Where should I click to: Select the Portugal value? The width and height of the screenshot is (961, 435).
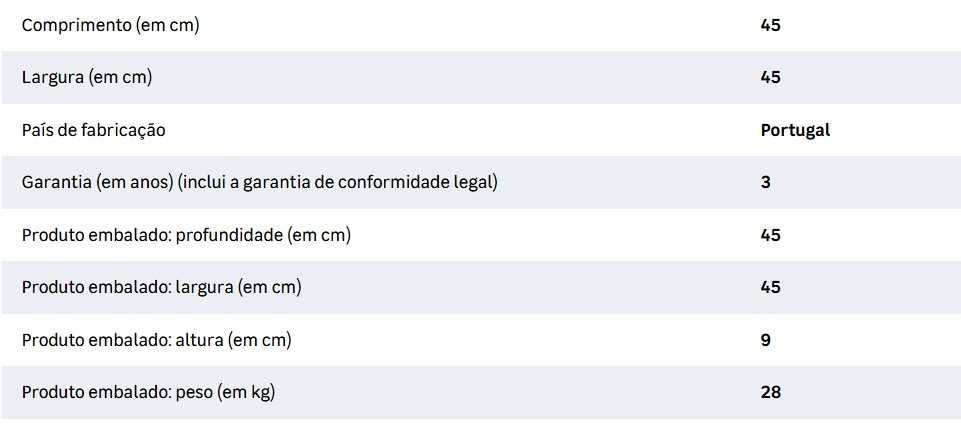click(x=795, y=130)
